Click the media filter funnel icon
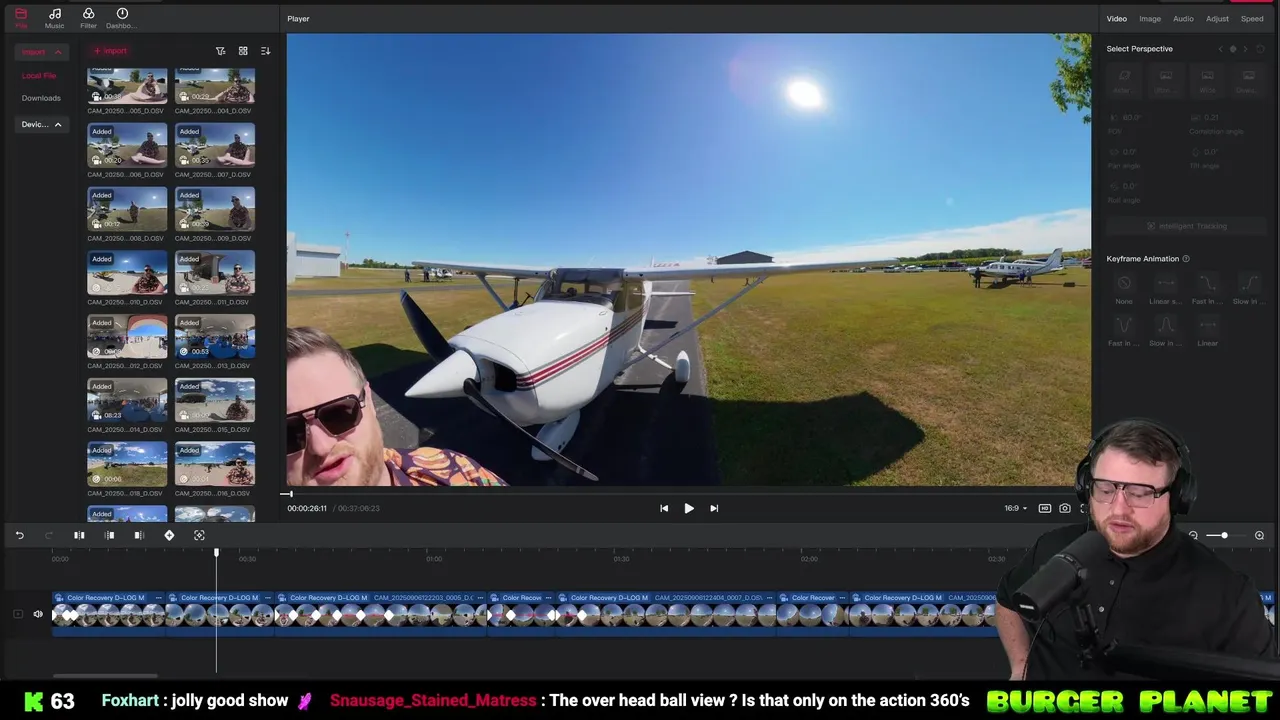Screen dimensions: 1280x720 [220, 51]
